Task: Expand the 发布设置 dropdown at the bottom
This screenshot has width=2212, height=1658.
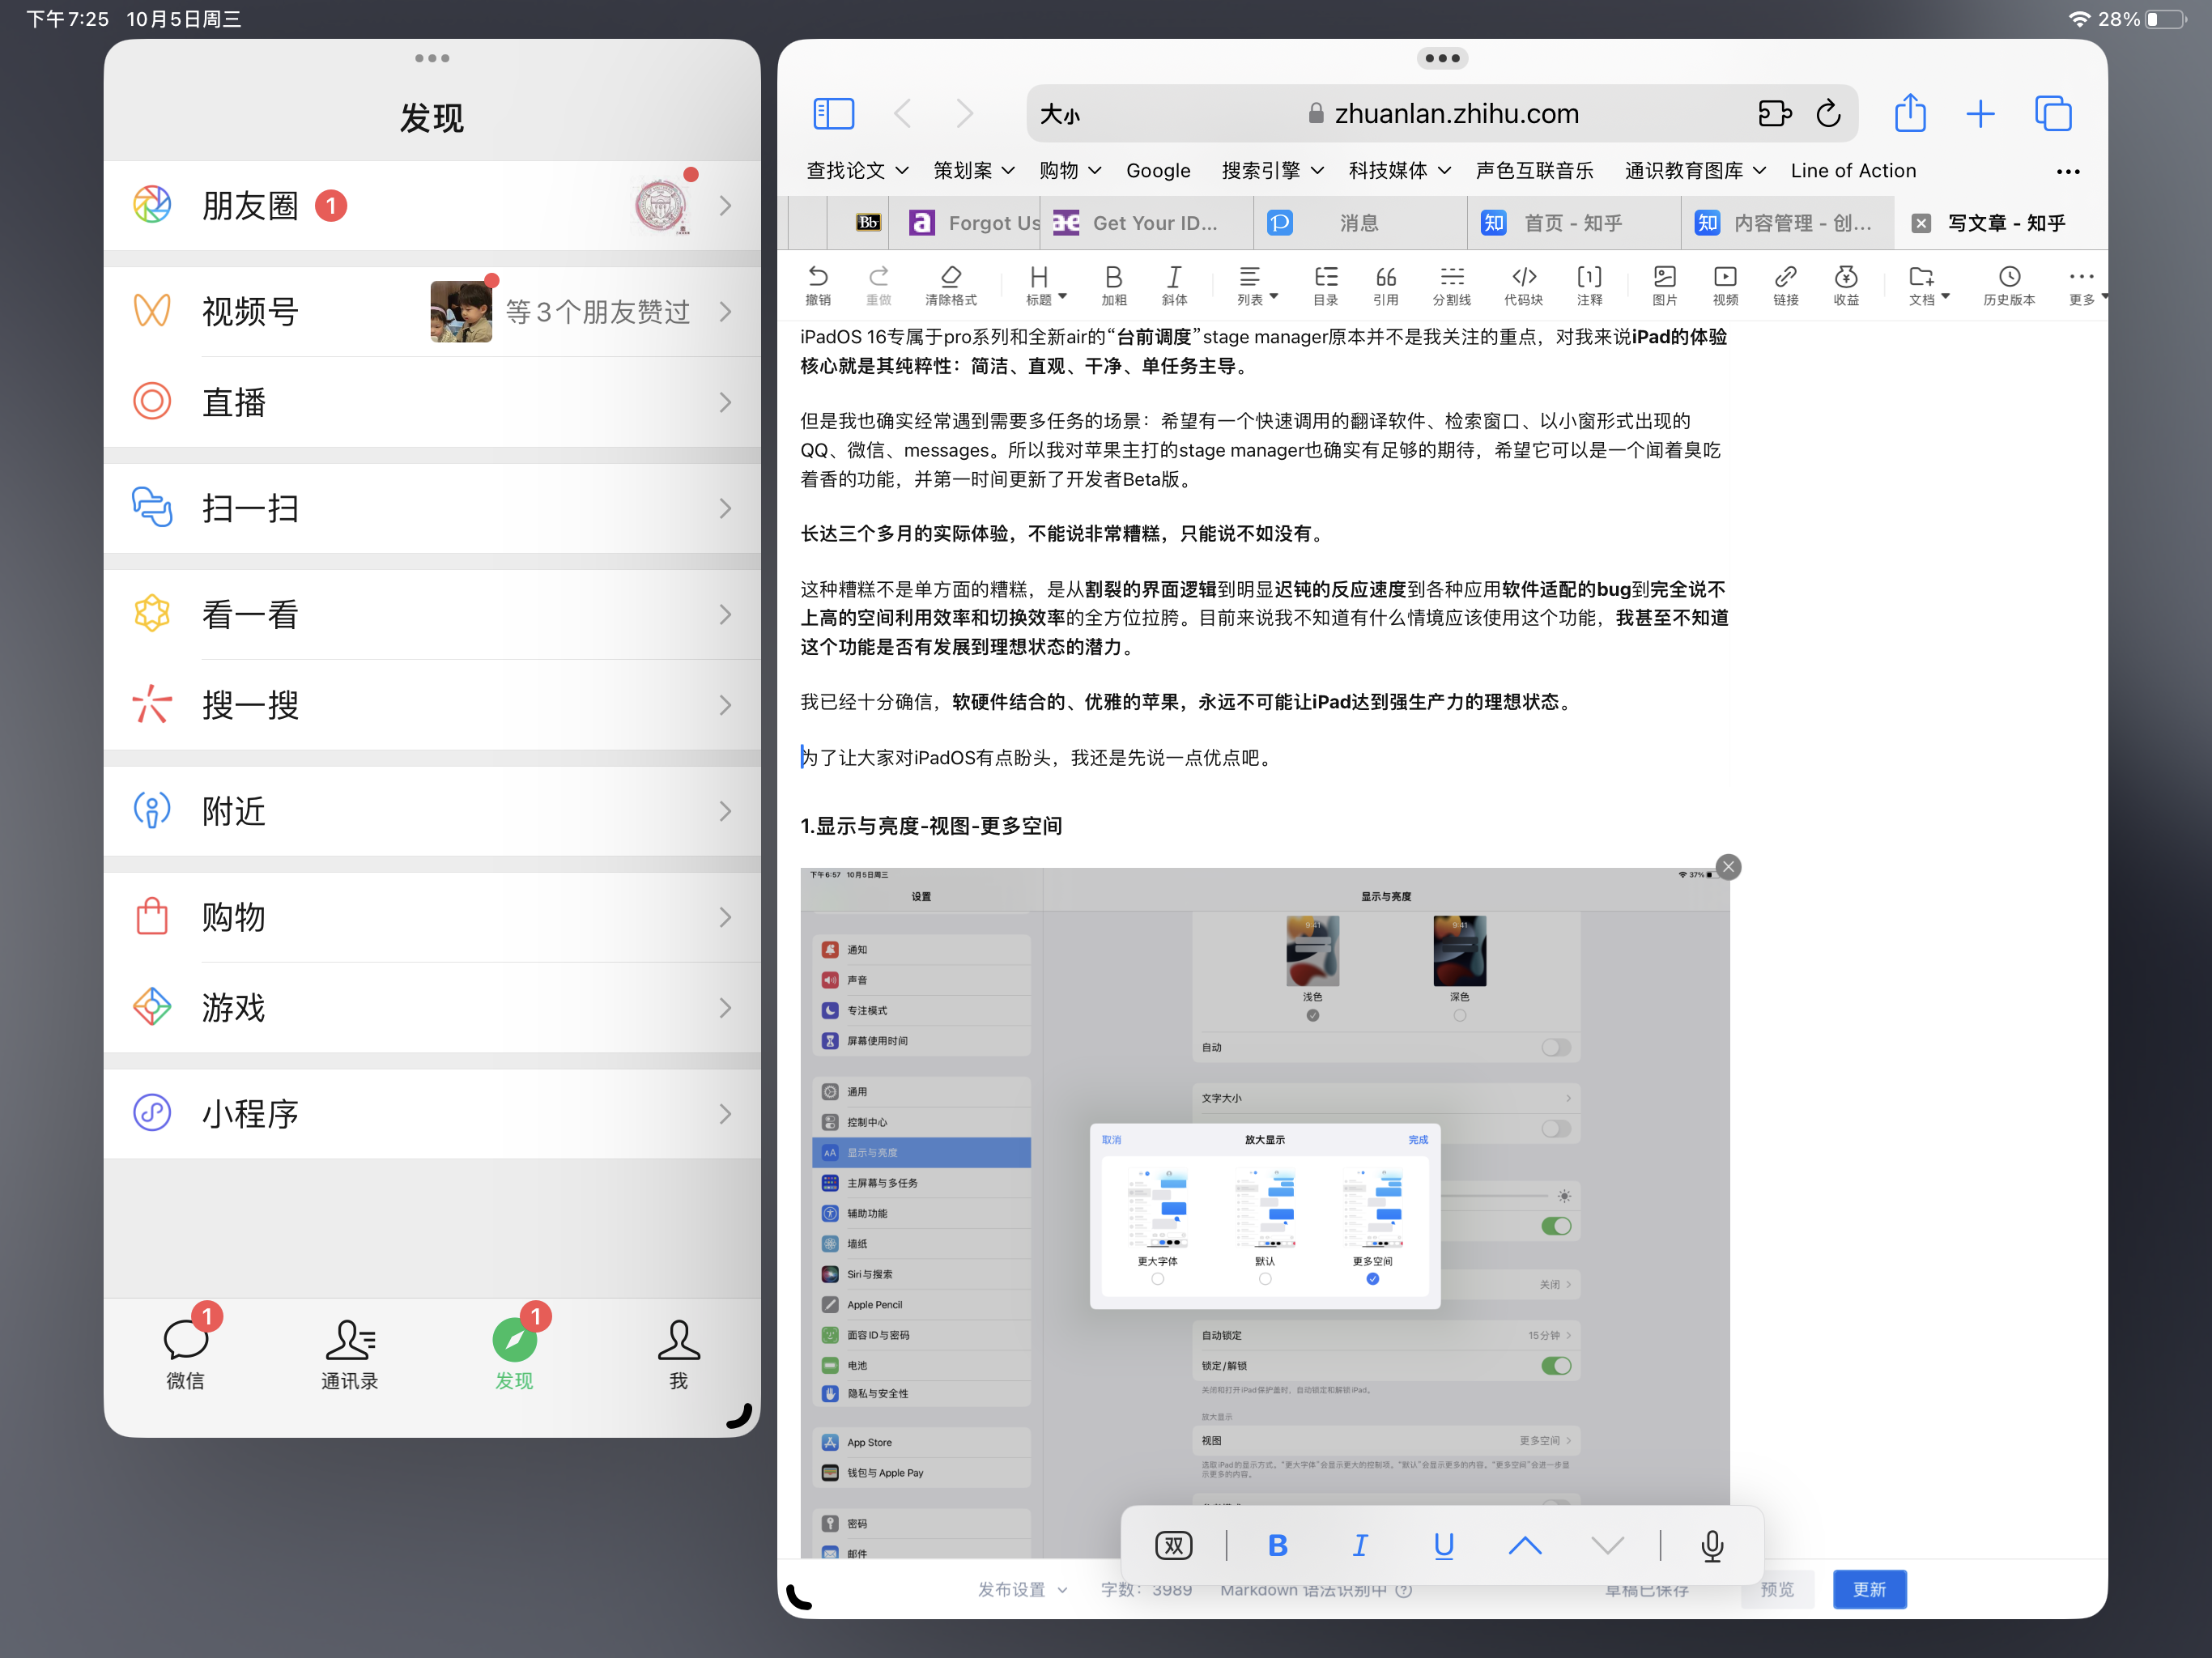Action: [x=1021, y=1589]
